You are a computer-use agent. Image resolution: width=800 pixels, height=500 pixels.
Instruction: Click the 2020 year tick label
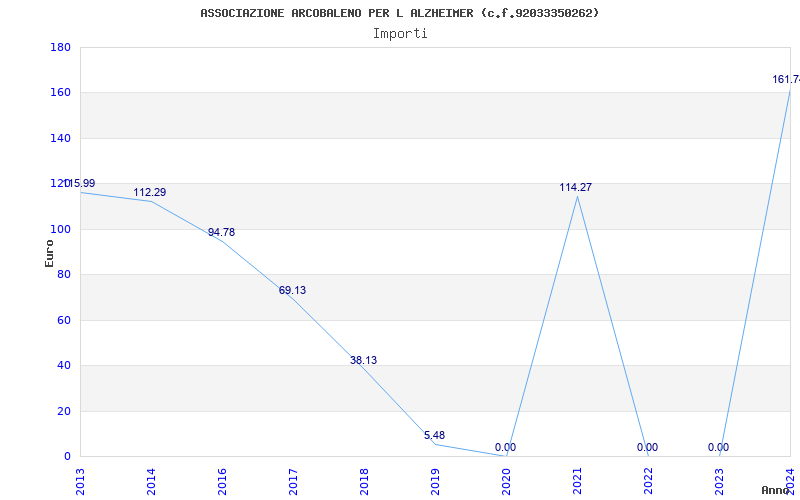click(506, 482)
